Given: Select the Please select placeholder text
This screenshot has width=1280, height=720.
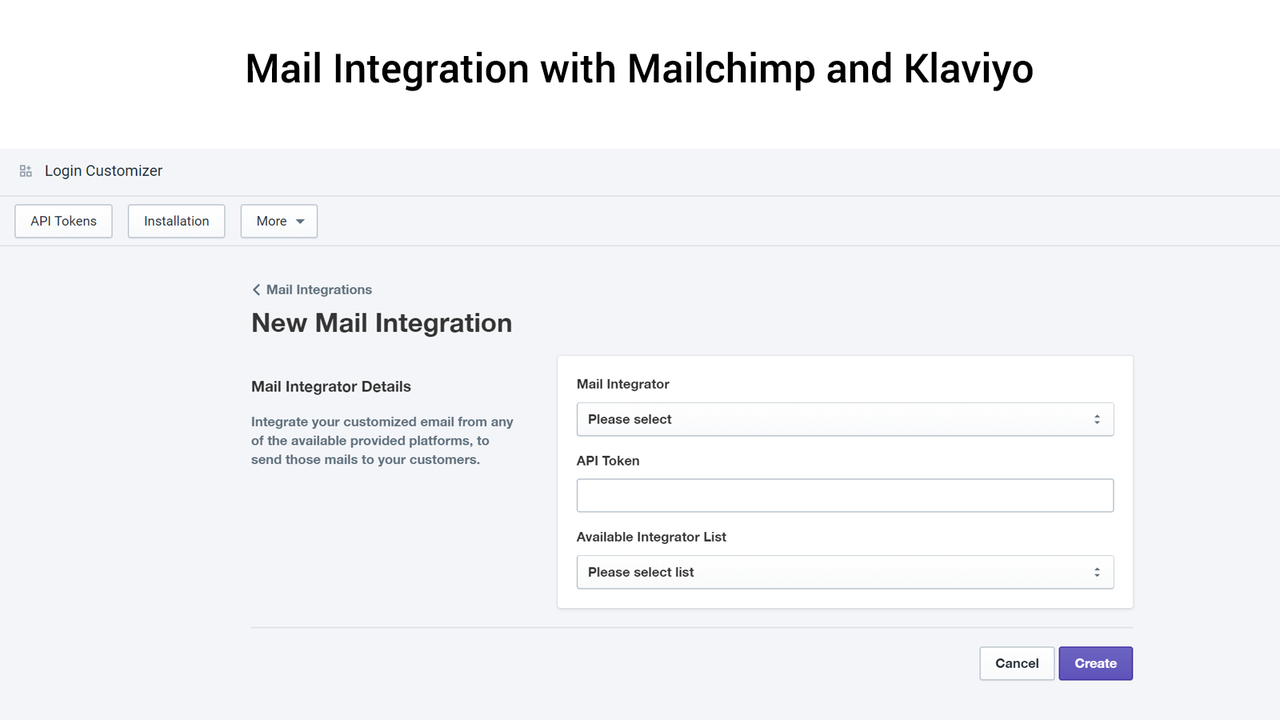Looking at the screenshot, I should tap(628, 419).
